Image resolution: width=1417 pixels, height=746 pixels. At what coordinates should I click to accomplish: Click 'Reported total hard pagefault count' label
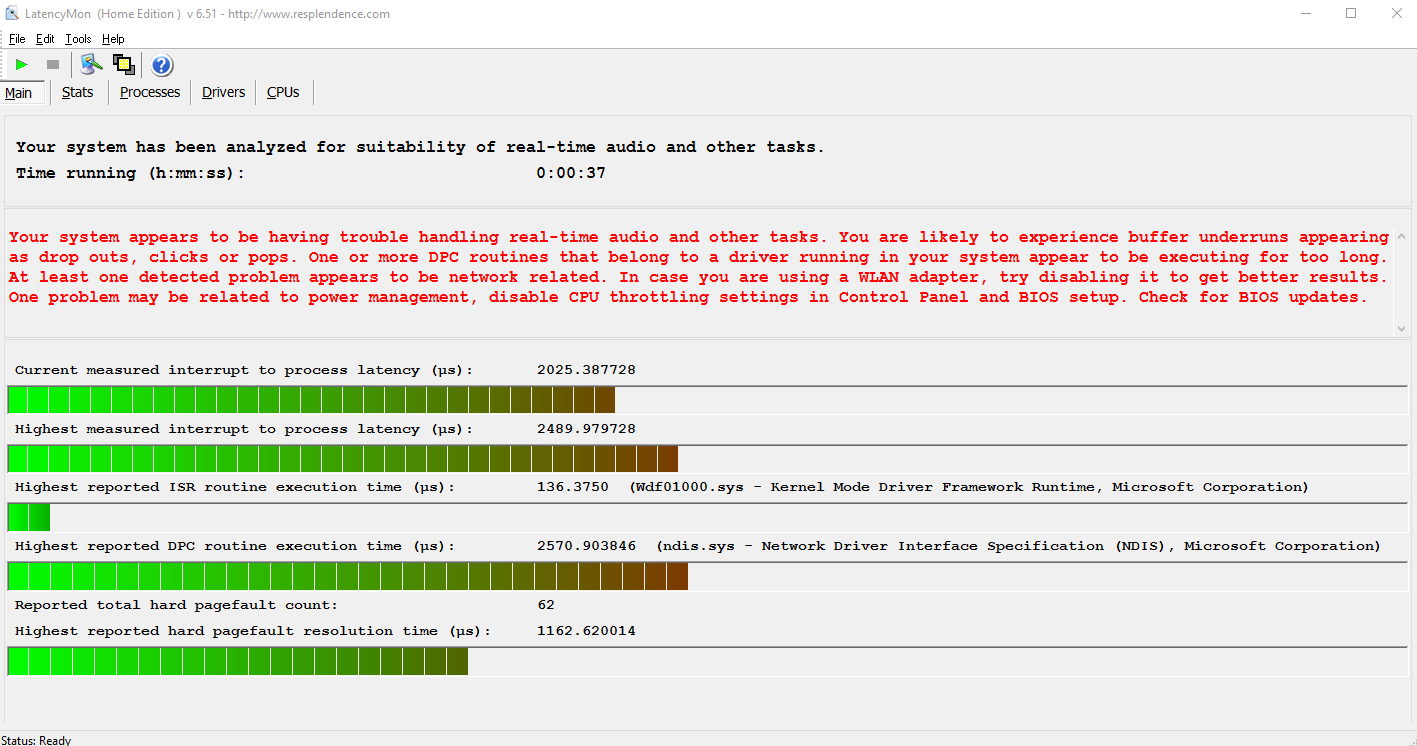(177, 605)
